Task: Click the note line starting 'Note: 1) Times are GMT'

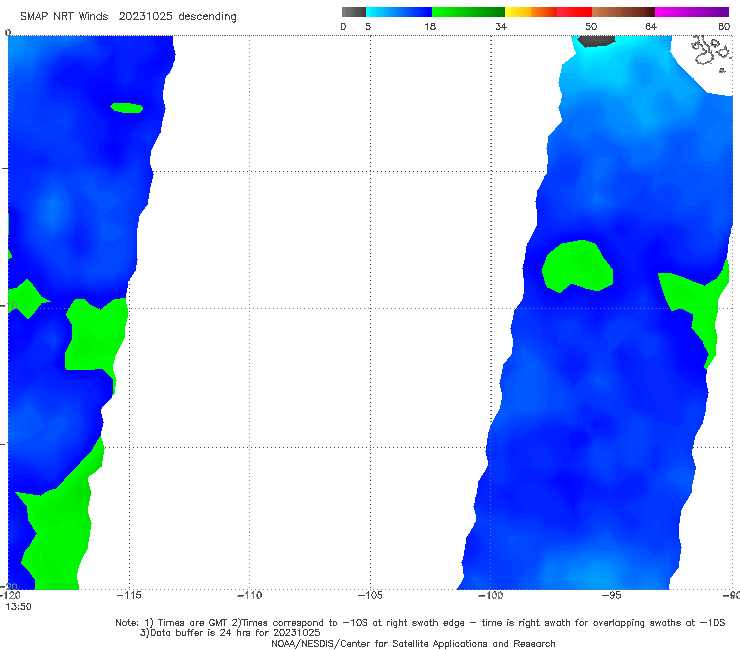Action: [x=420, y=623]
